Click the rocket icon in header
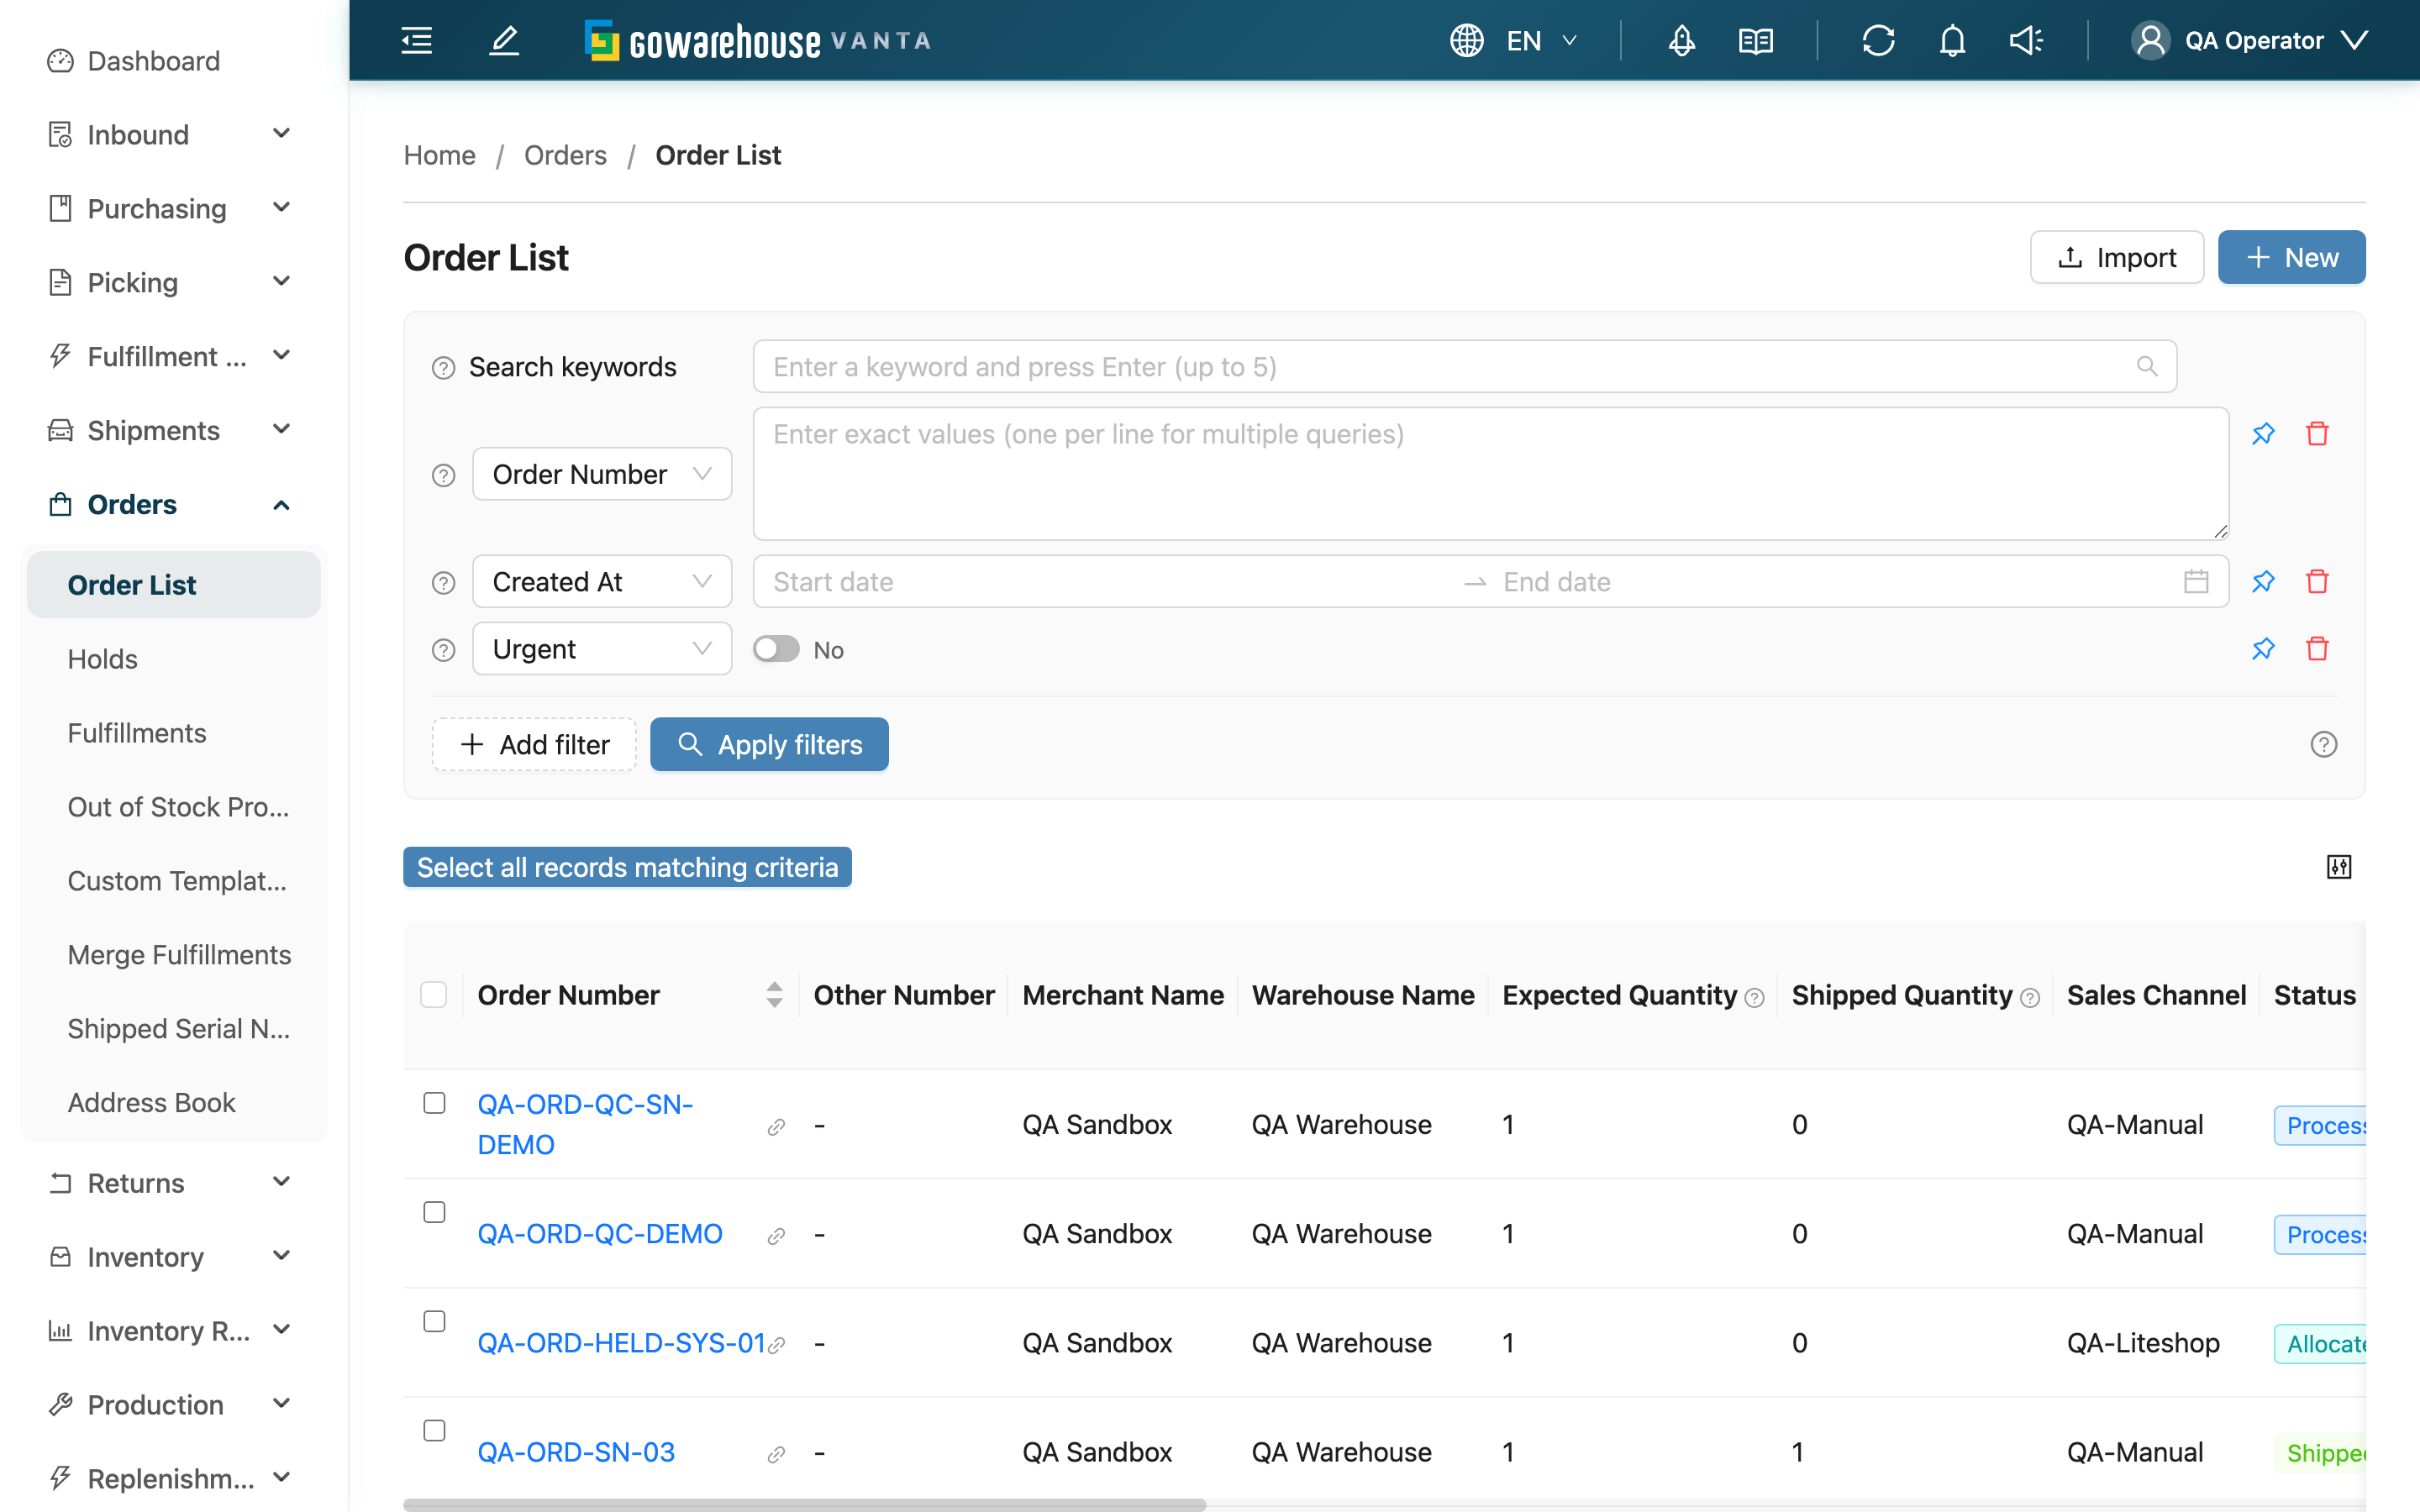This screenshot has height=1512, width=2420. [1681, 41]
